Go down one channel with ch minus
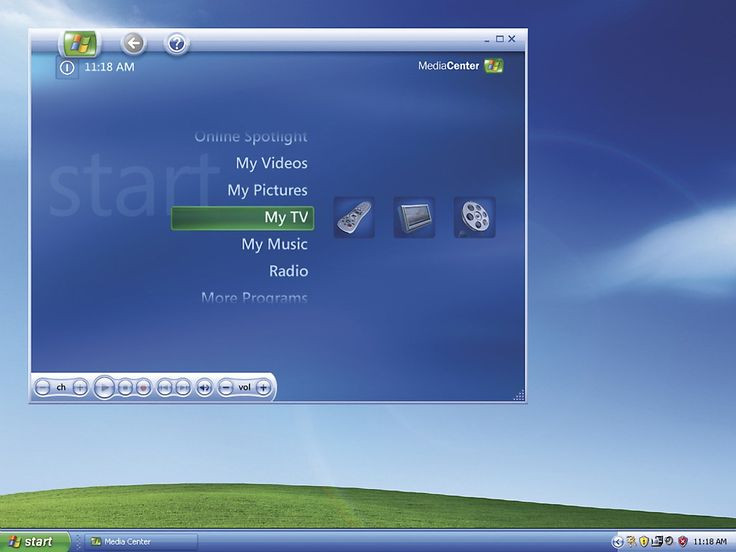 coord(42,387)
